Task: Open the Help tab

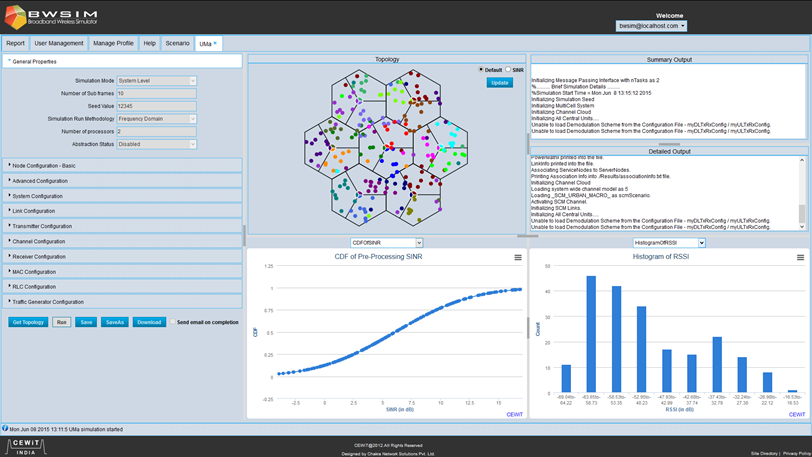Action: coord(150,44)
